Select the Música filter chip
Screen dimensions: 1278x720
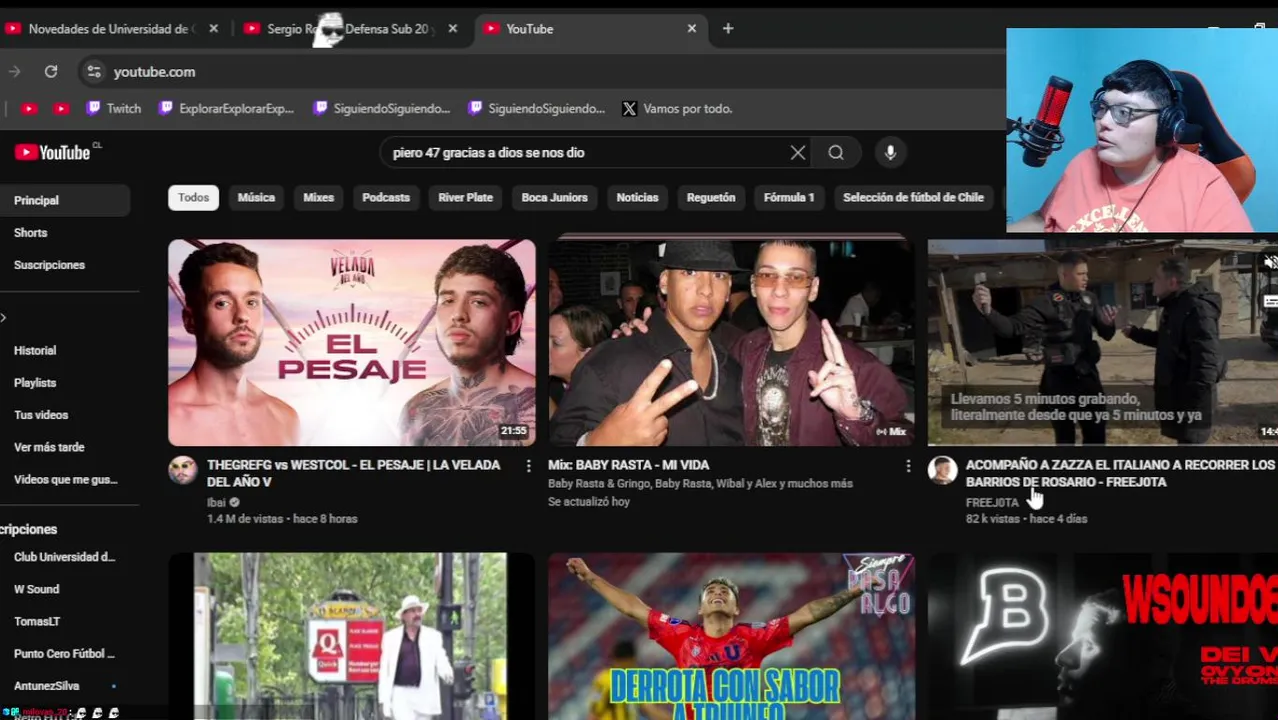[256, 198]
